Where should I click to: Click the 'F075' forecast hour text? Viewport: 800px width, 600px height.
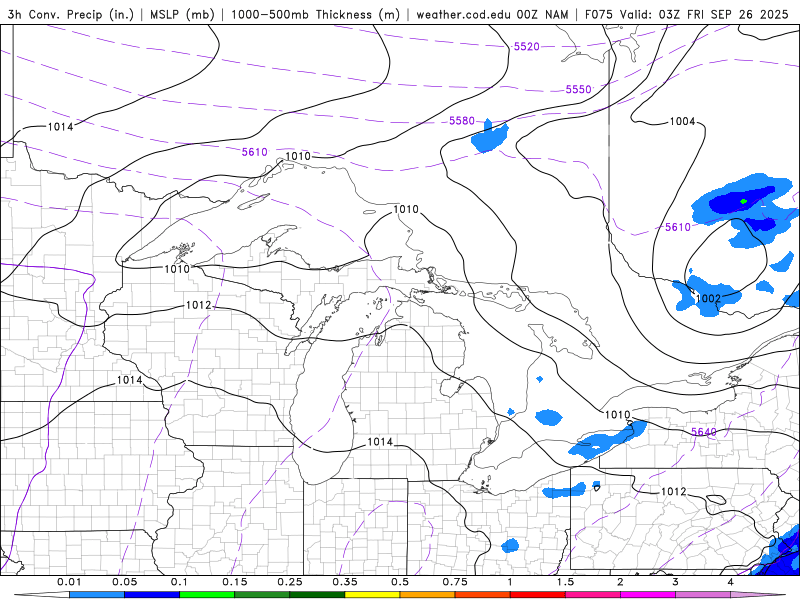599,14
